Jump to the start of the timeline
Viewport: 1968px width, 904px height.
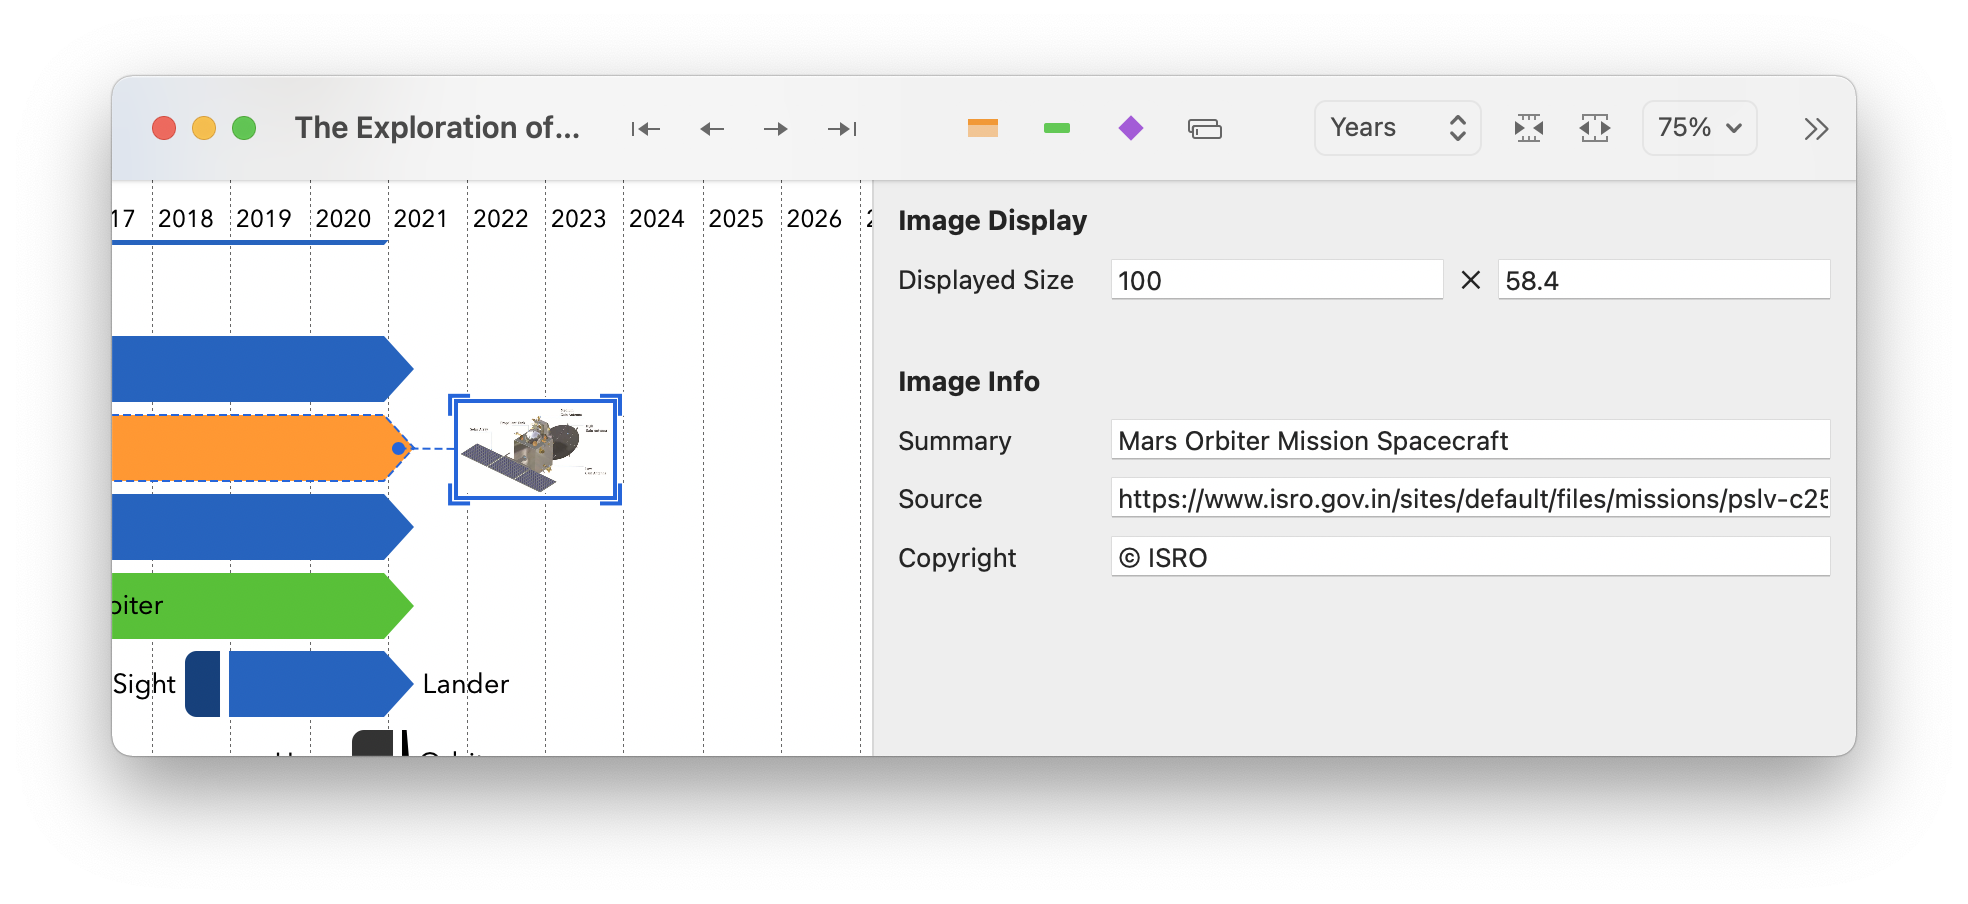click(x=646, y=128)
